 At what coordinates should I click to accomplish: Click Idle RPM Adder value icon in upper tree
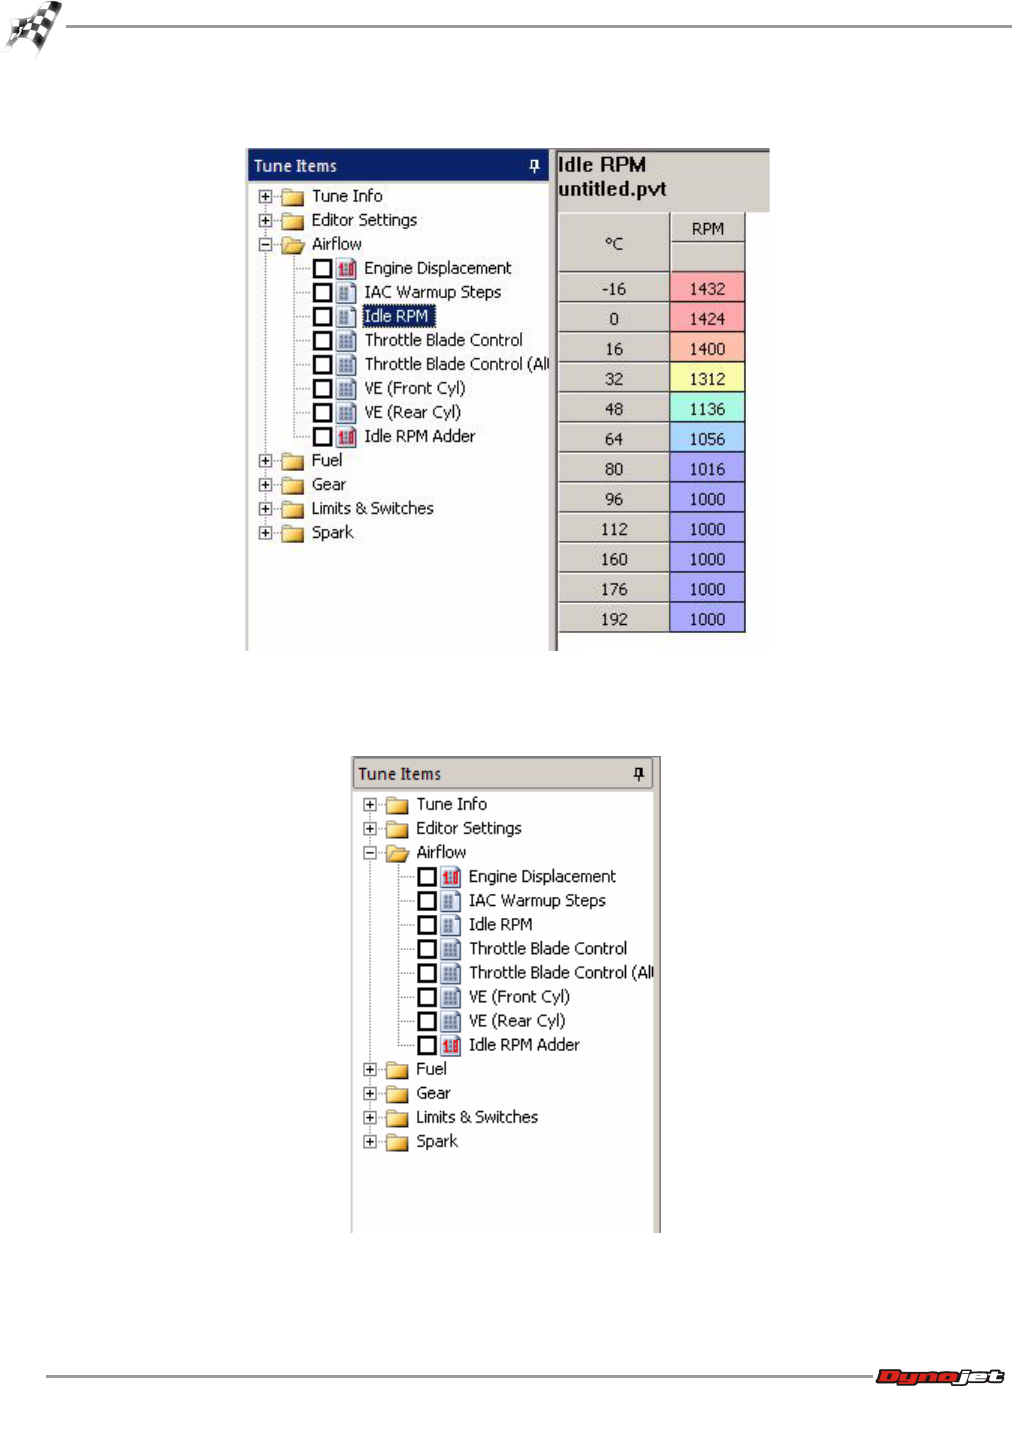coord(346,436)
